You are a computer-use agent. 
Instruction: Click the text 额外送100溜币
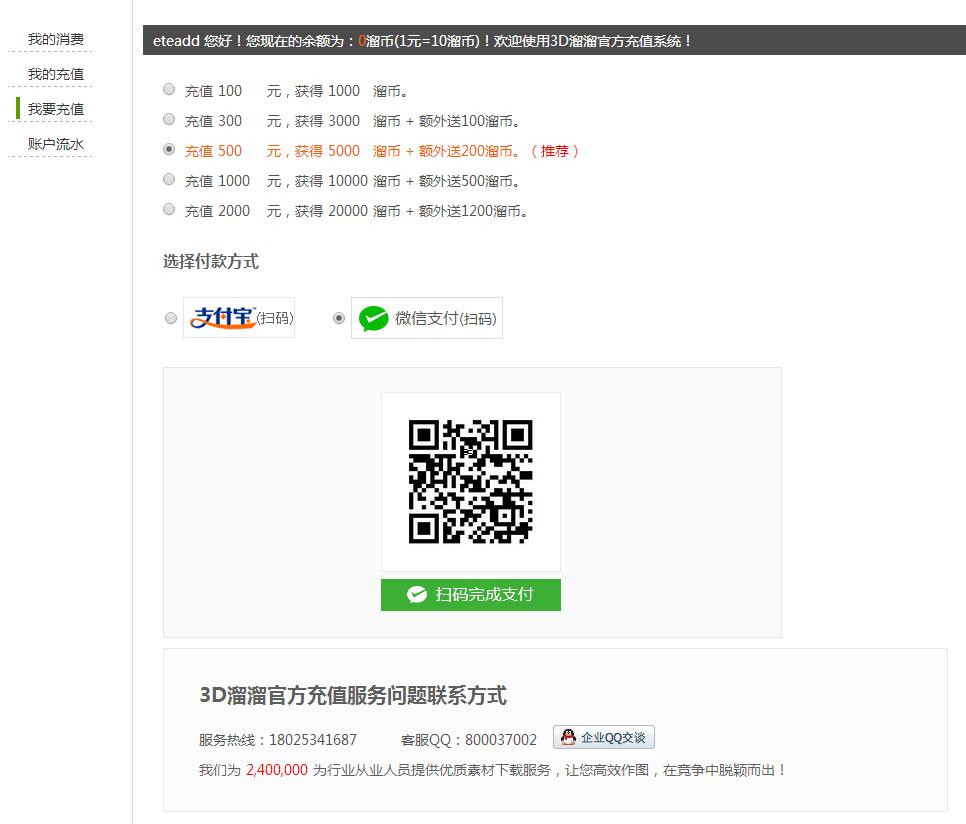click(x=466, y=121)
